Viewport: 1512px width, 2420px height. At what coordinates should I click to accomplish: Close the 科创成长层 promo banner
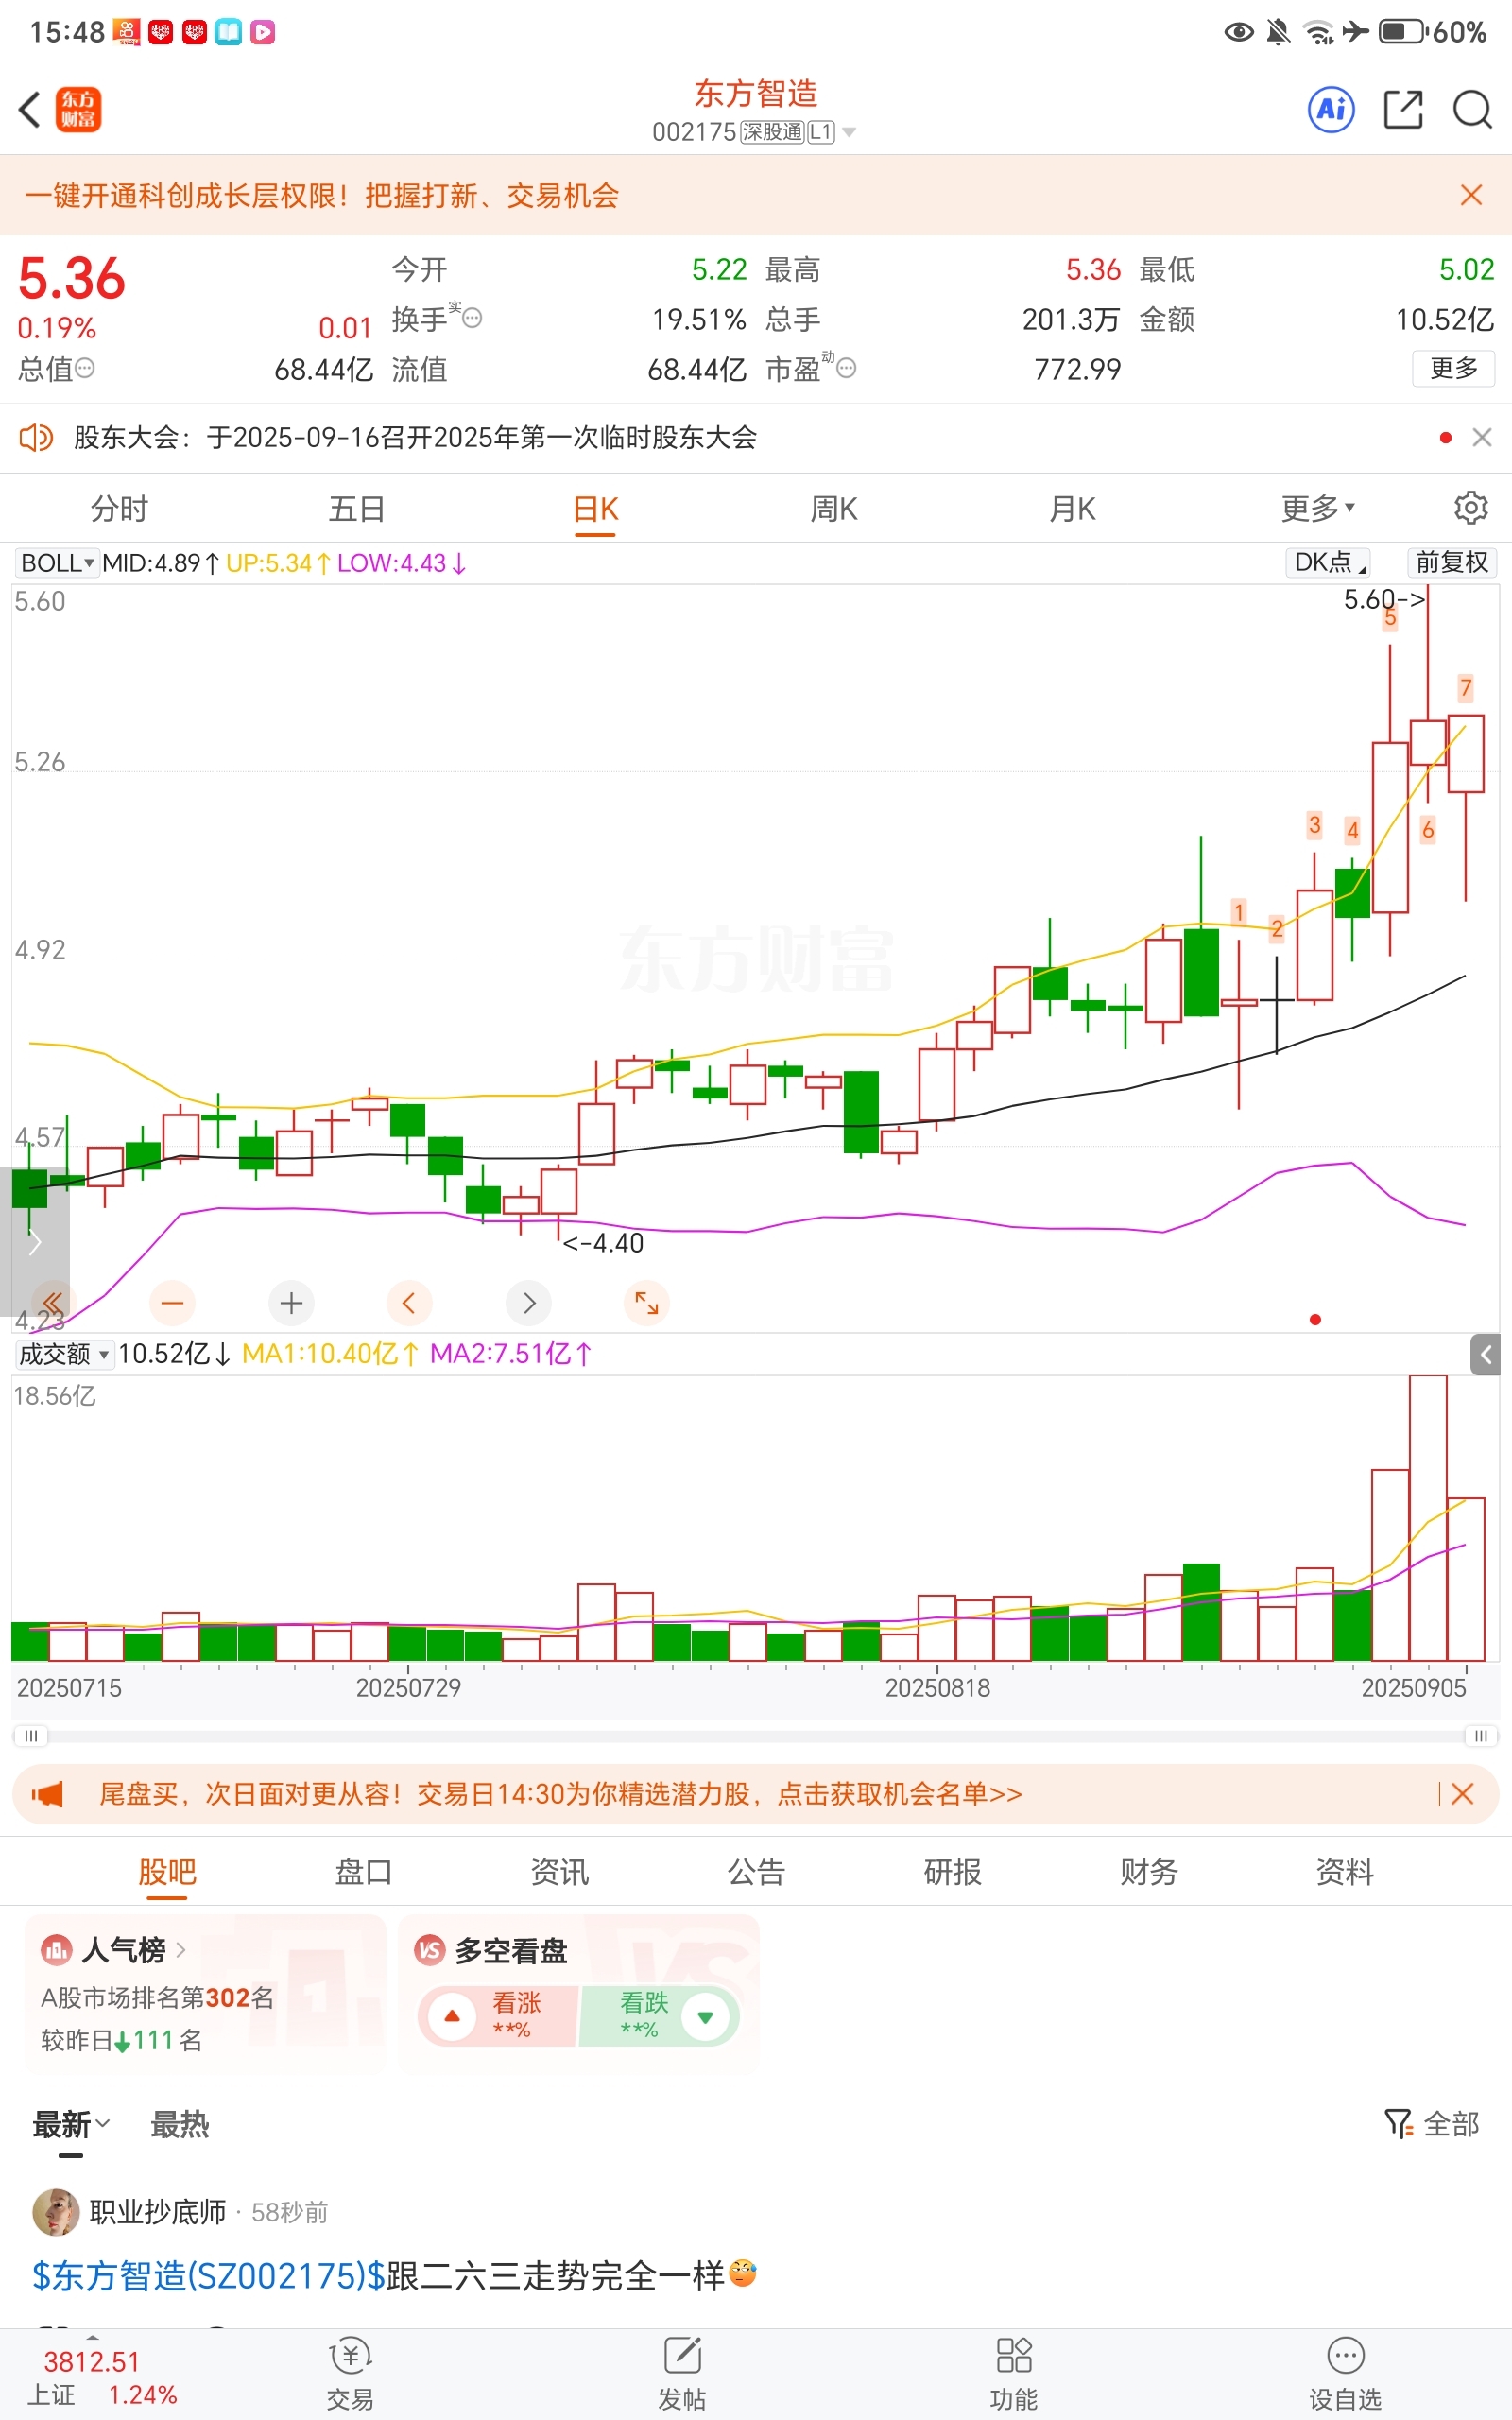1470,195
